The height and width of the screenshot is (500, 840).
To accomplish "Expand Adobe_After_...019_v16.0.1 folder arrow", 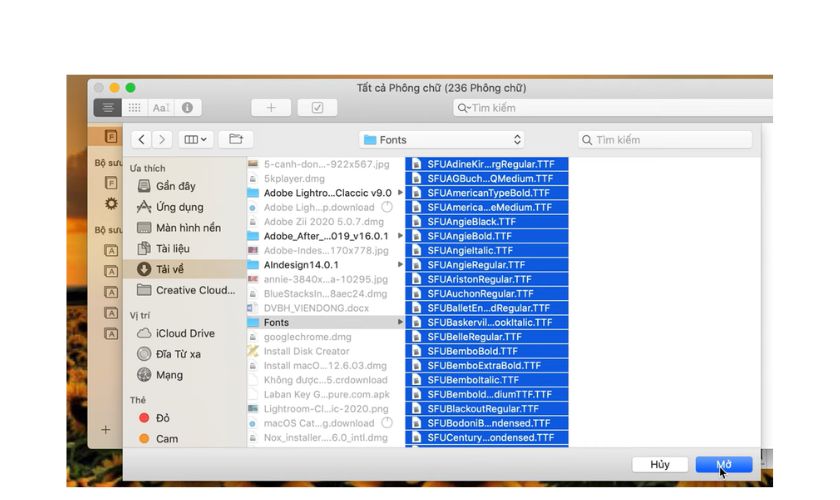I will (x=400, y=236).
